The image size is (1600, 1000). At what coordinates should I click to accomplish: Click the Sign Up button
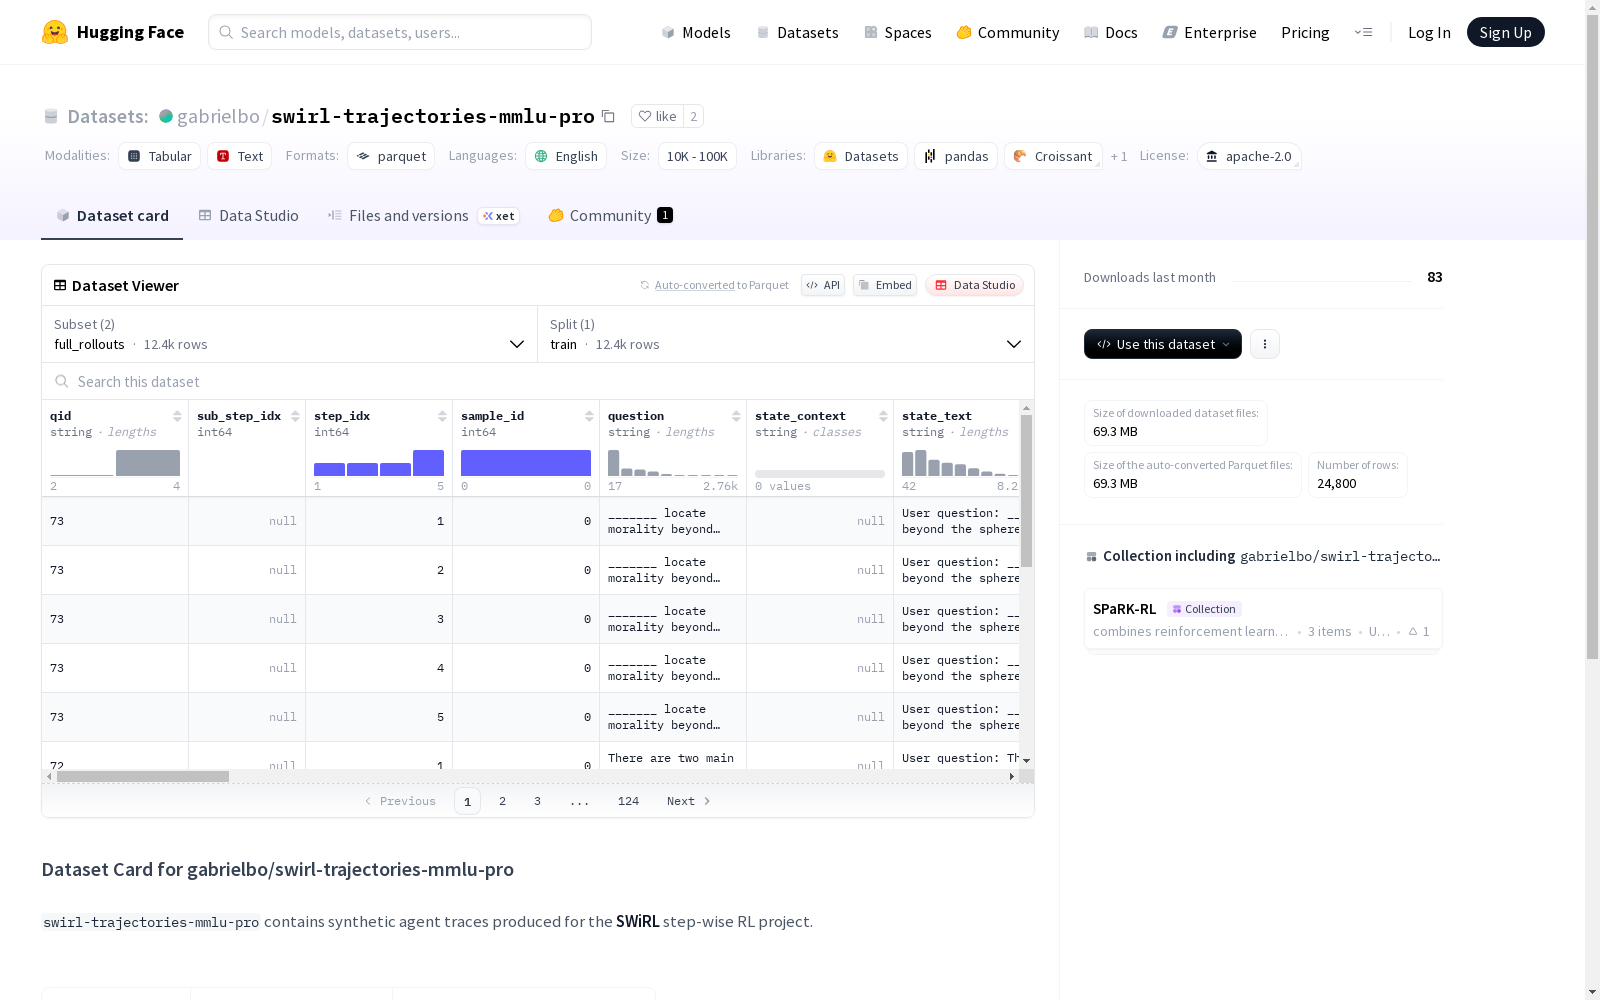click(x=1506, y=32)
